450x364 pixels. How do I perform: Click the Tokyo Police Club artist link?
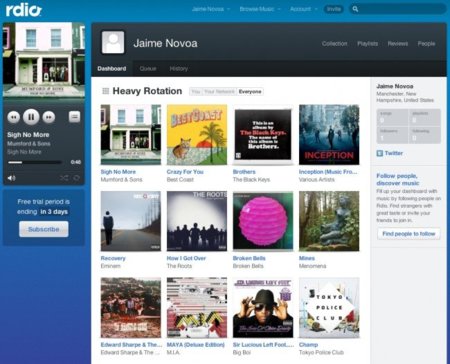321,352
